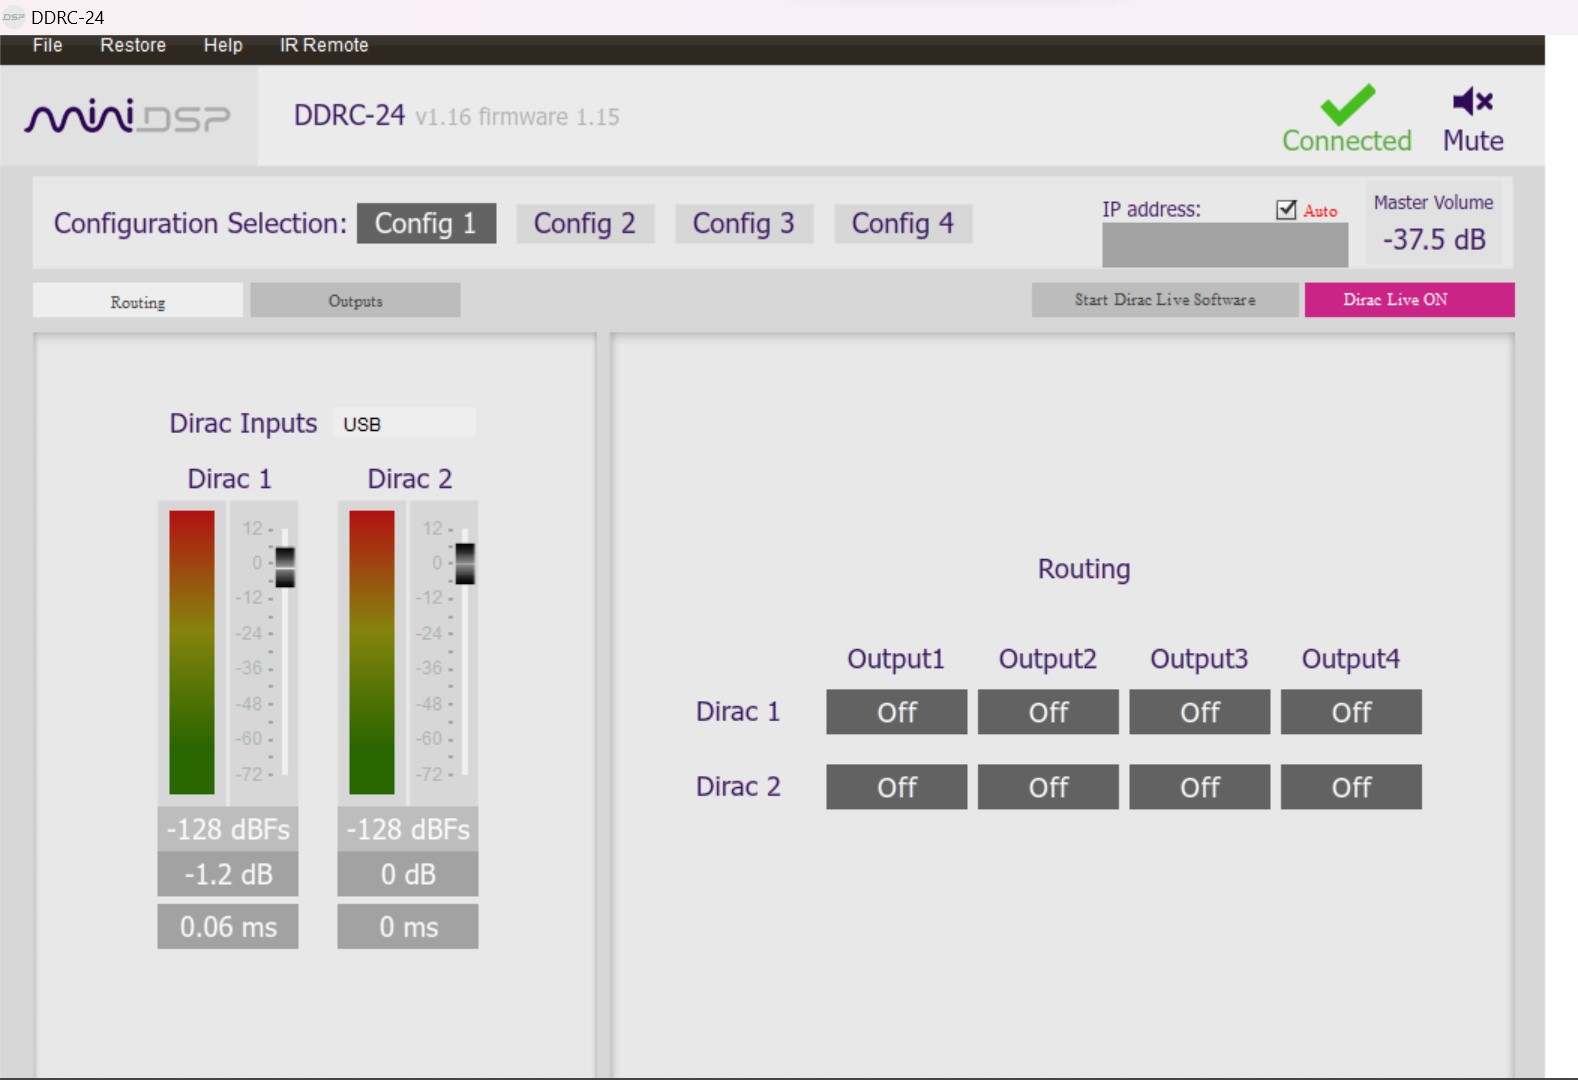
Task: Open the File menu
Action: 47,46
